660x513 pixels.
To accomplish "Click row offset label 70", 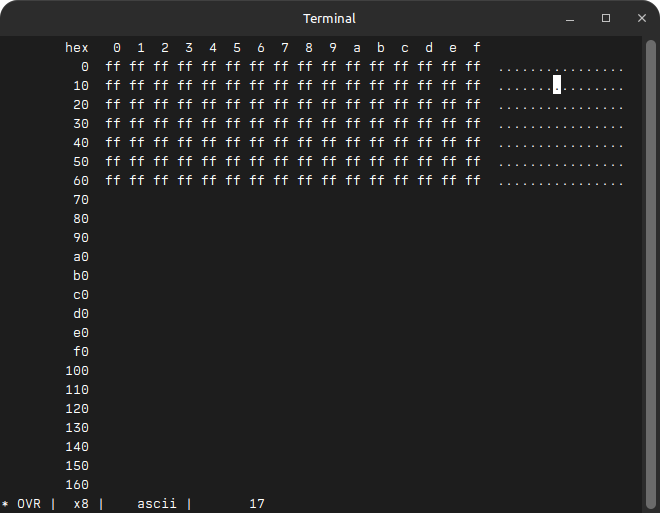I will click(81, 200).
